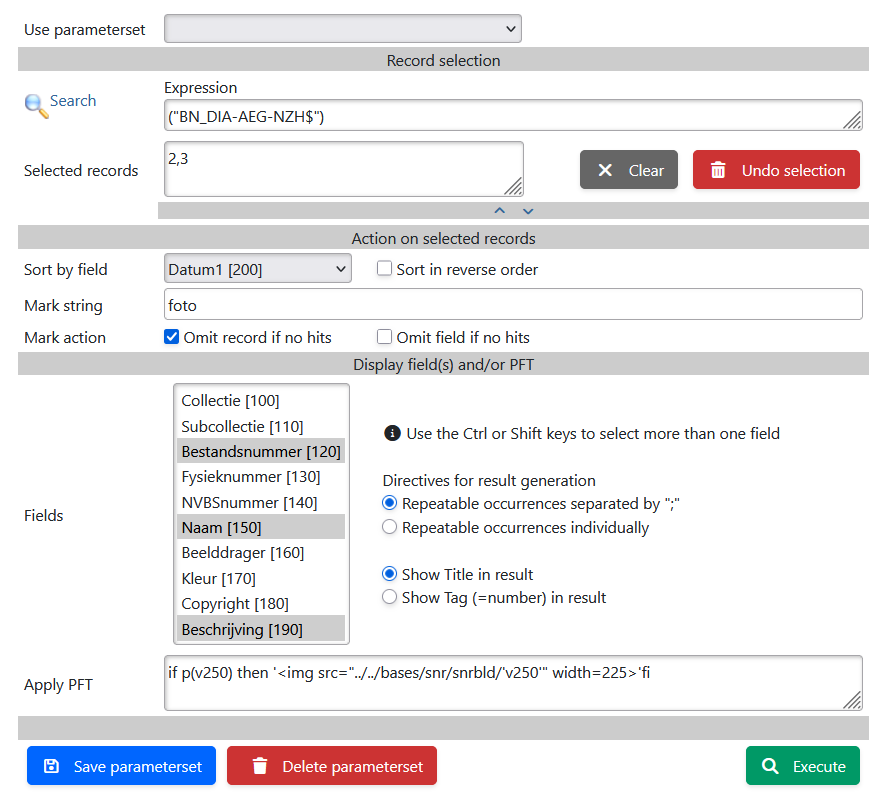Screen dimensions: 890x798
Task: Delete the parameterset
Action: coord(332,766)
